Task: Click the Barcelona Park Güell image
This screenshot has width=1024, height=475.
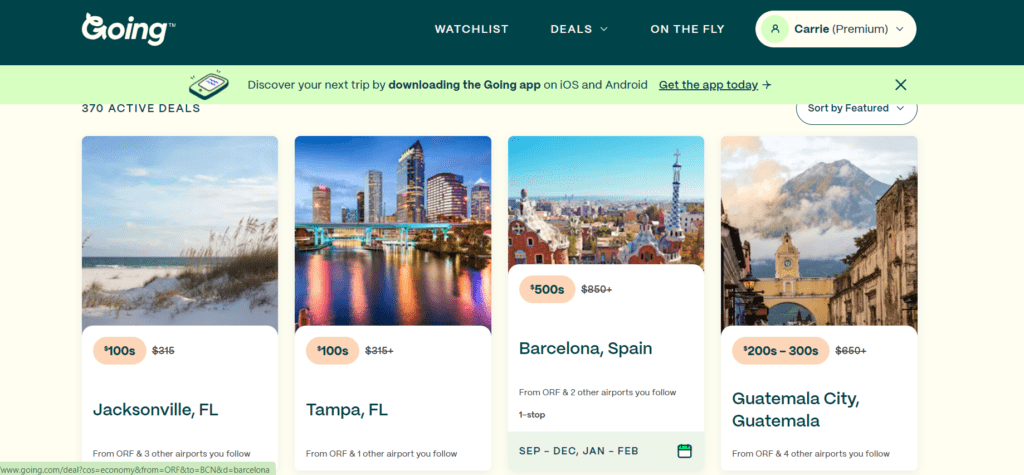Action: (606, 202)
